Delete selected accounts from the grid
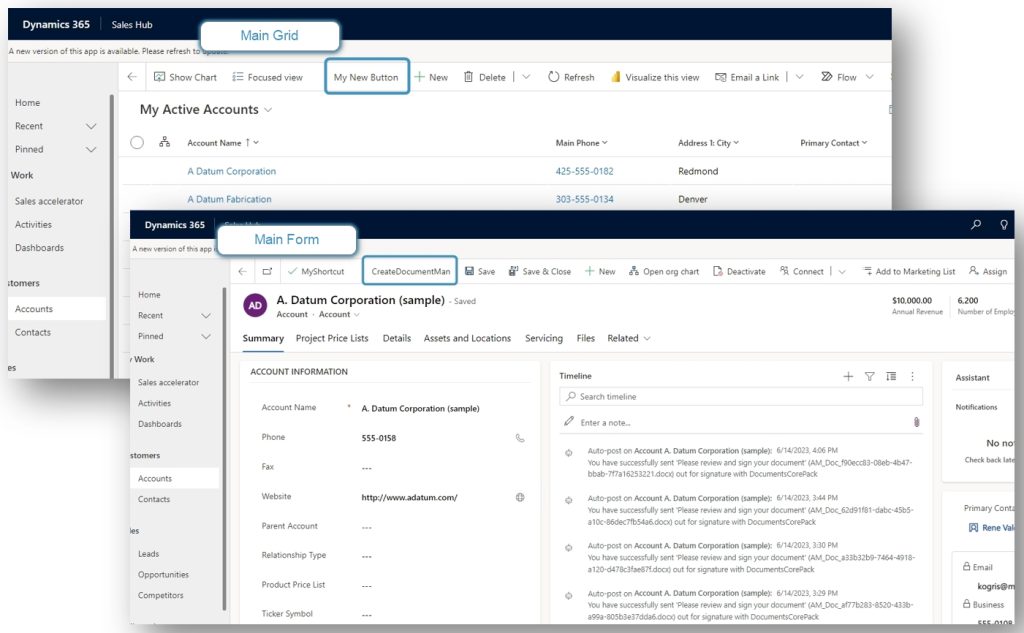1024x633 pixels. tap(485, 77)
